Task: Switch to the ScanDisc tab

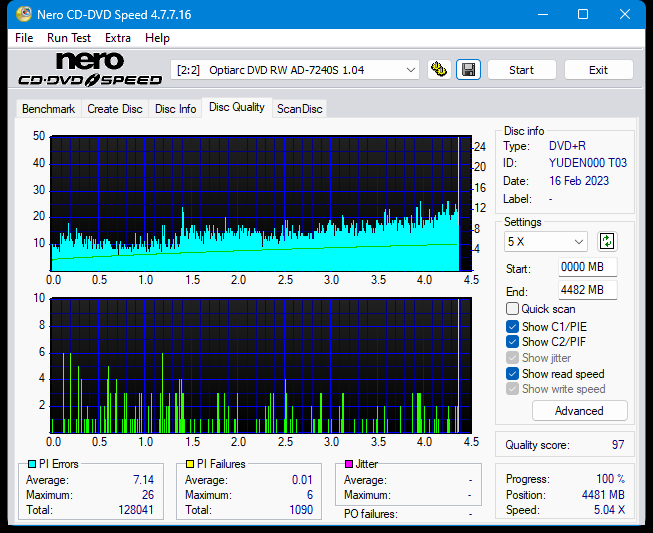Action: 299,109
